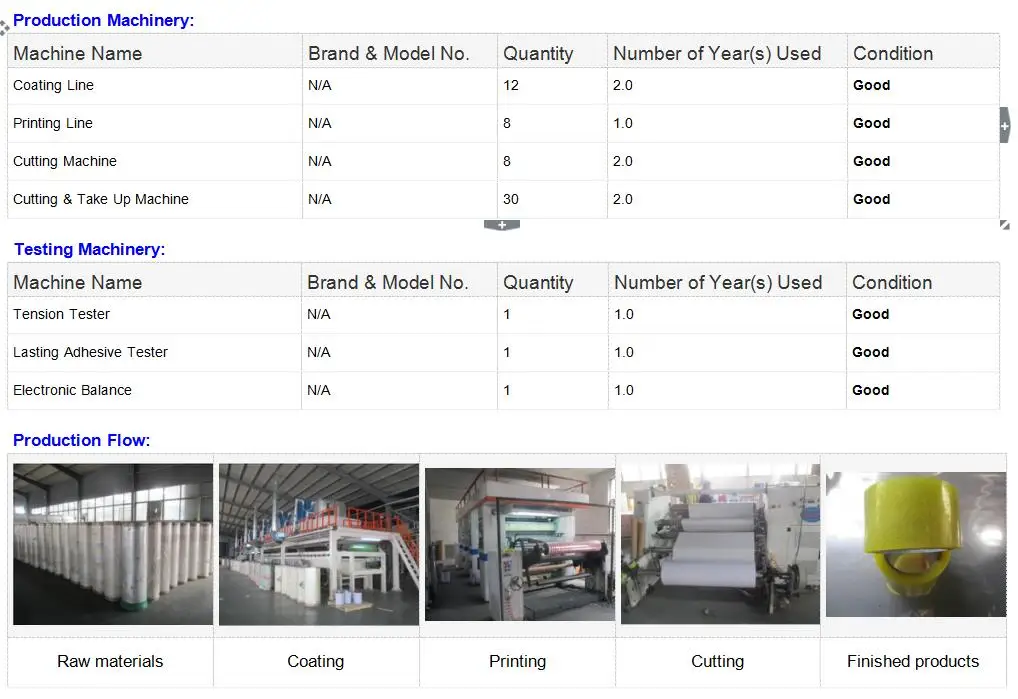Open the Coating line photo
1018x699 pixels.
click(319, 545)
